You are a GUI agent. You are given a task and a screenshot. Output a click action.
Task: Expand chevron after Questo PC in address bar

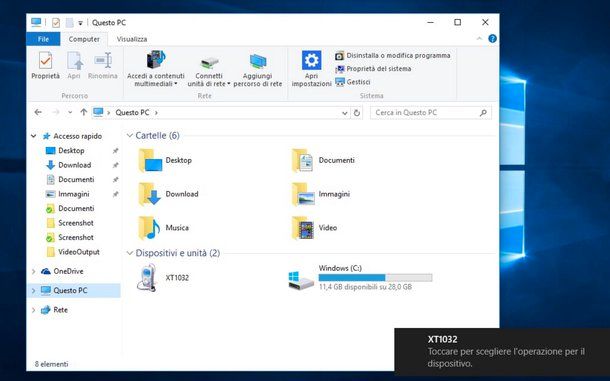(156, 113)
